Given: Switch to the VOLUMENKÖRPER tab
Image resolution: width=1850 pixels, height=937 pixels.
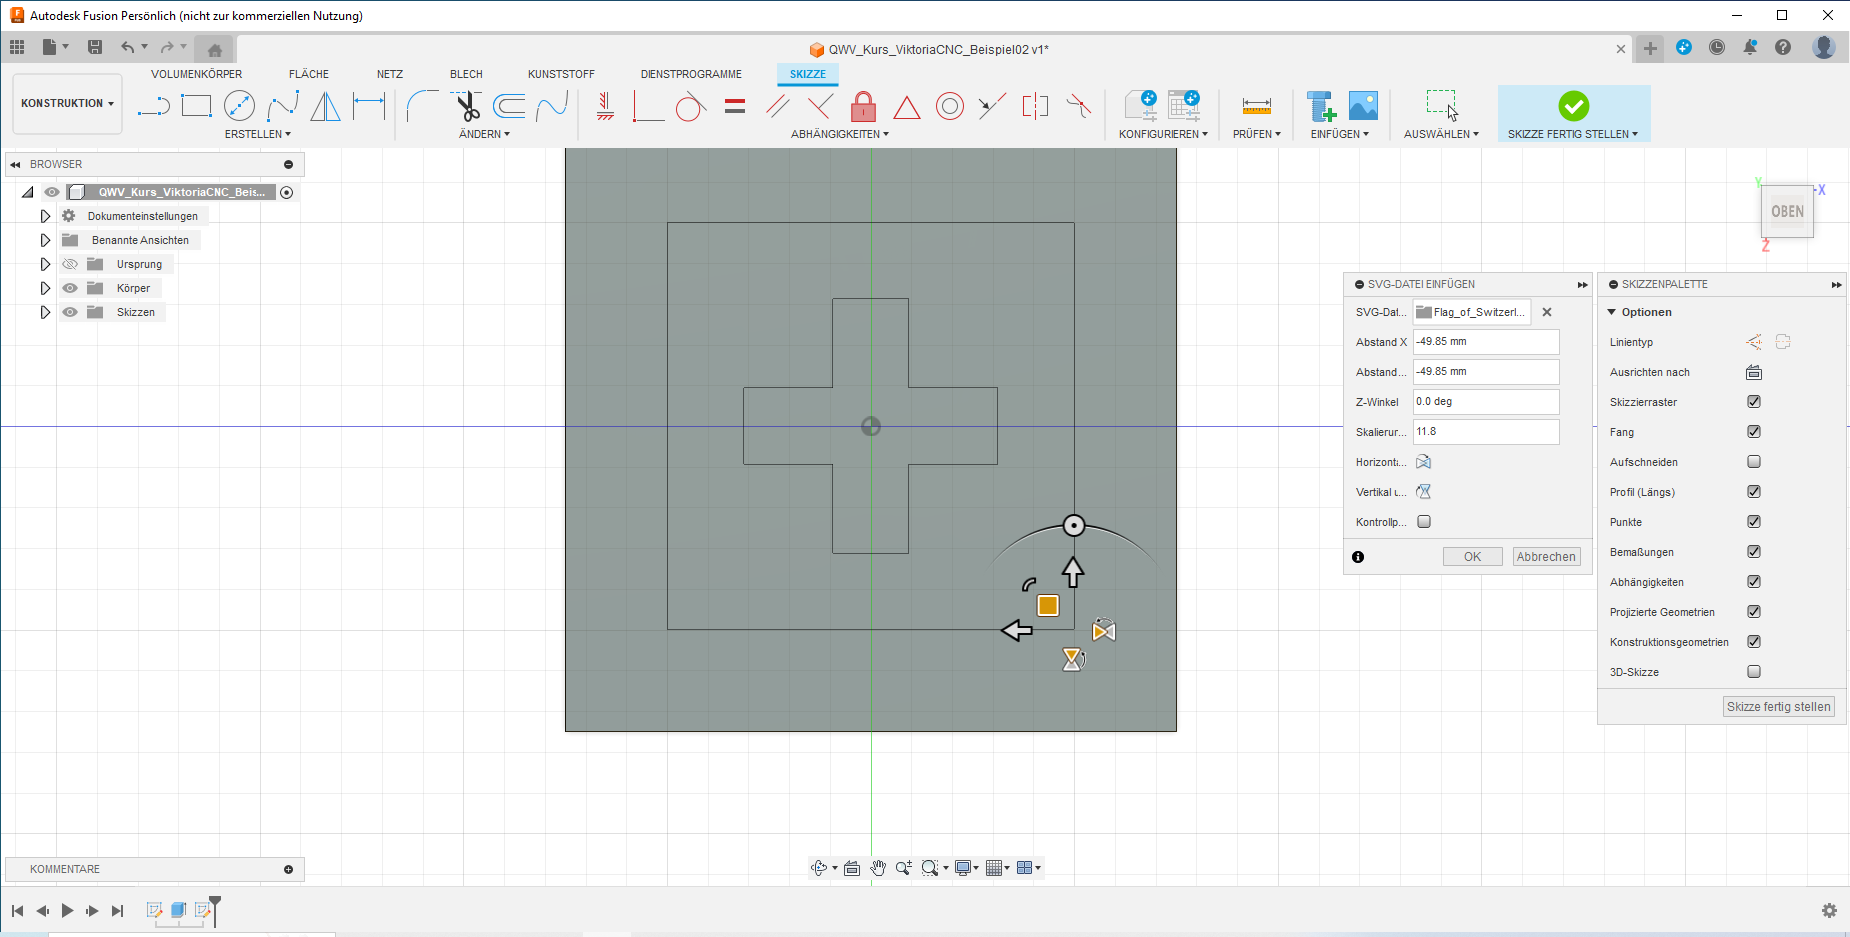Looking at the screenshot, I should pyautogui.click(x=196, y=74).
